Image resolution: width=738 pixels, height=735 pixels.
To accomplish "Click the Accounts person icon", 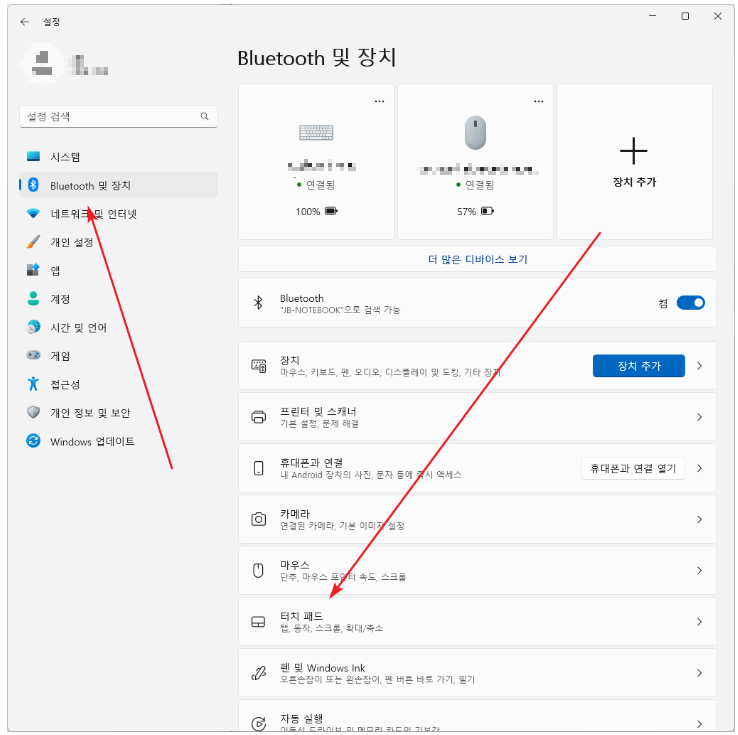I will point(33,298).
